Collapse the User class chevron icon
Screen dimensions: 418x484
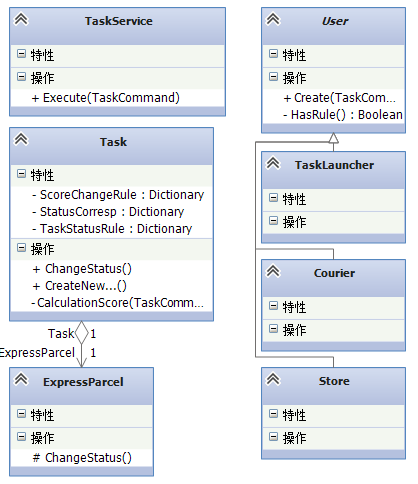[273, 19]
